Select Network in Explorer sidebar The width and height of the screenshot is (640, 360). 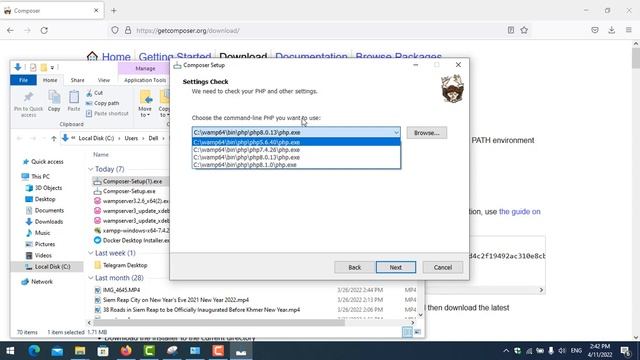37,282
